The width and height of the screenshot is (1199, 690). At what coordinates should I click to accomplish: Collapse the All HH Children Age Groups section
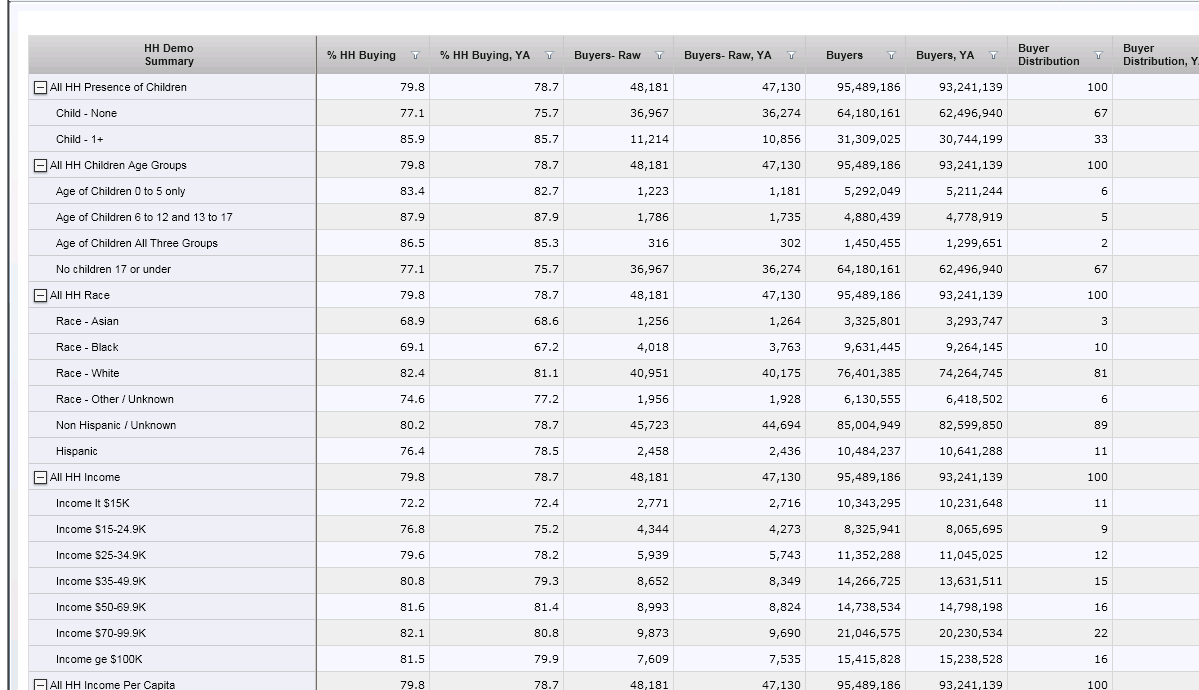coord(41,166)
